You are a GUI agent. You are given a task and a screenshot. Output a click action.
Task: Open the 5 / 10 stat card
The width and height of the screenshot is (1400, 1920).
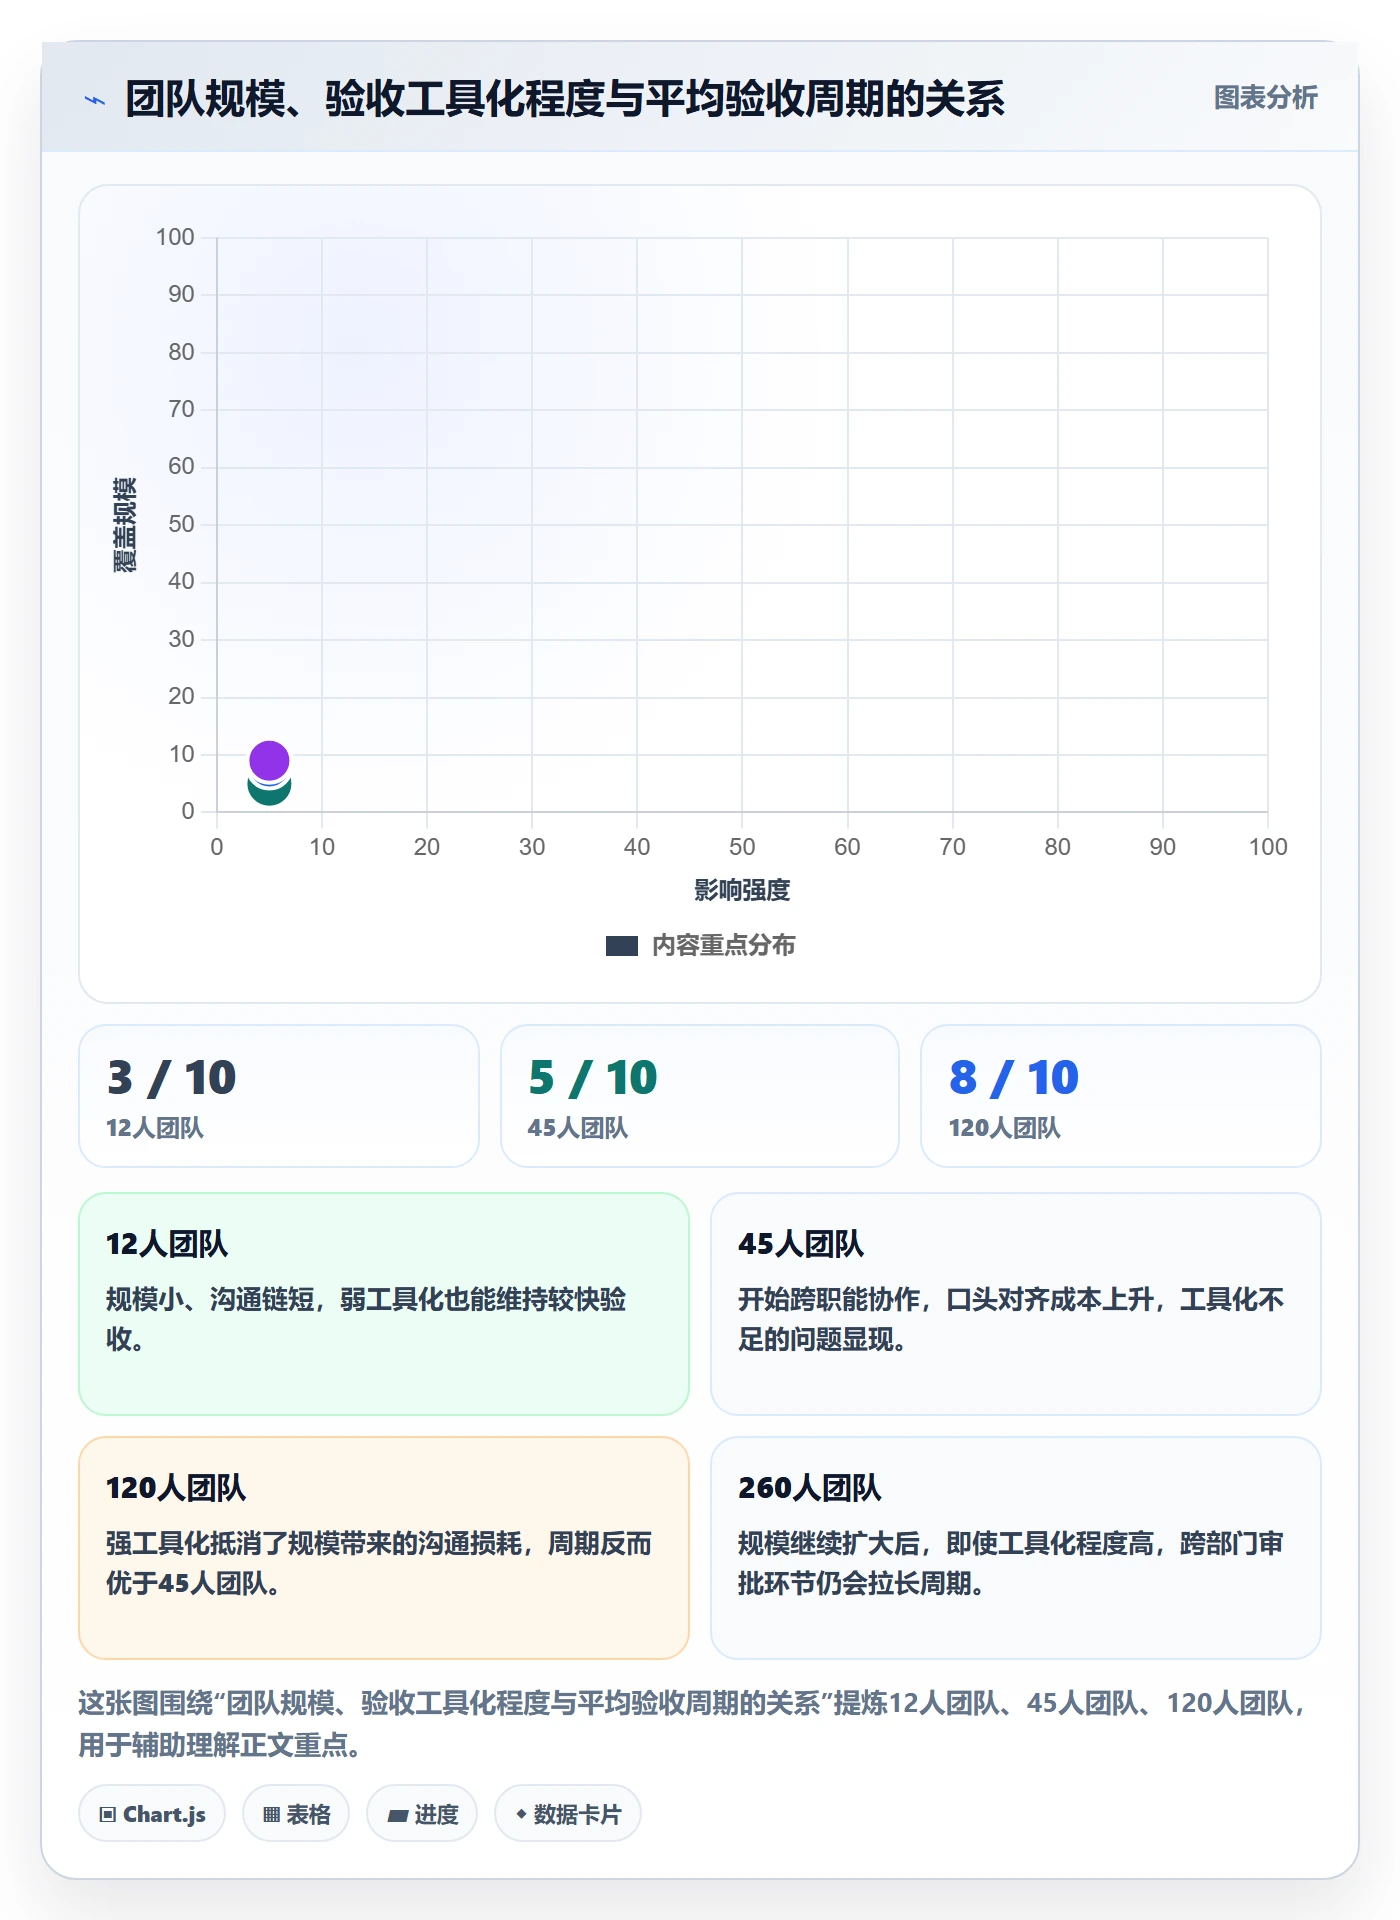(700, 1096)
